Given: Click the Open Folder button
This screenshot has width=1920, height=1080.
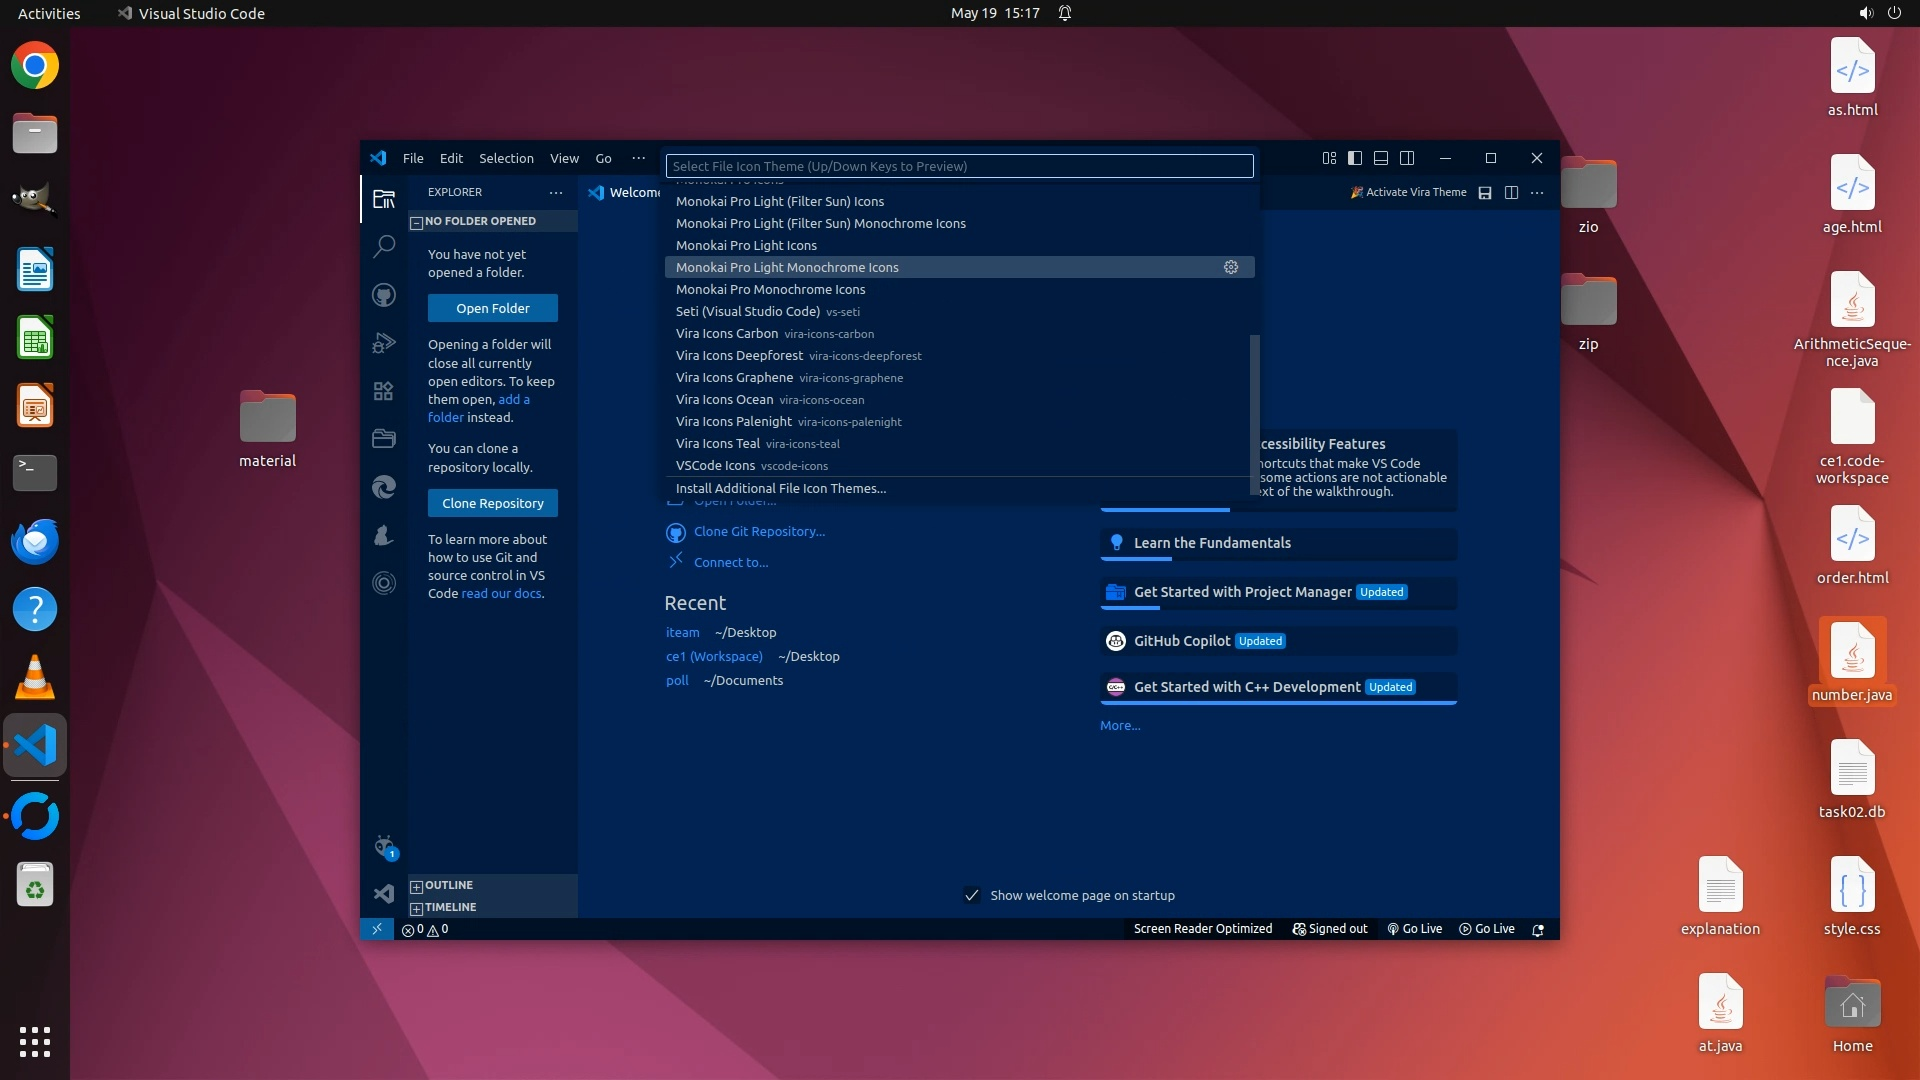Looking at the screenshot, I should [493, 308].
